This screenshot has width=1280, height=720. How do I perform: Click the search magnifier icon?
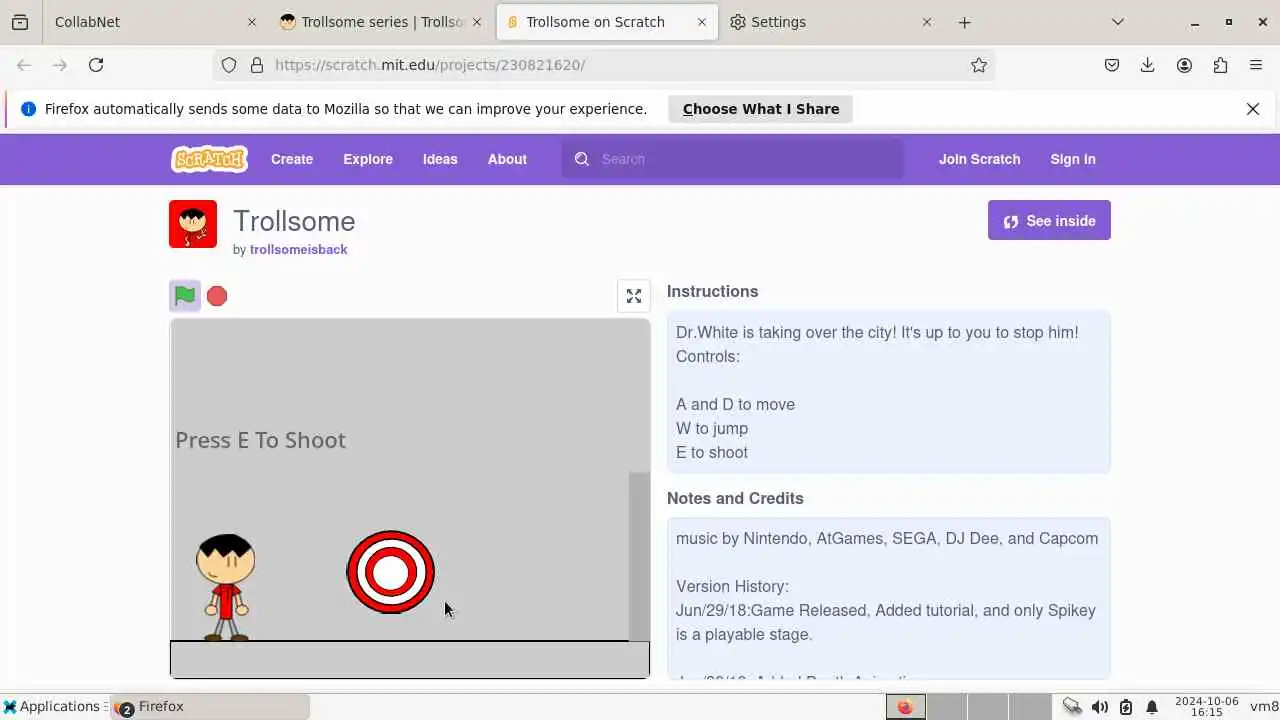[x=582, y=159]
